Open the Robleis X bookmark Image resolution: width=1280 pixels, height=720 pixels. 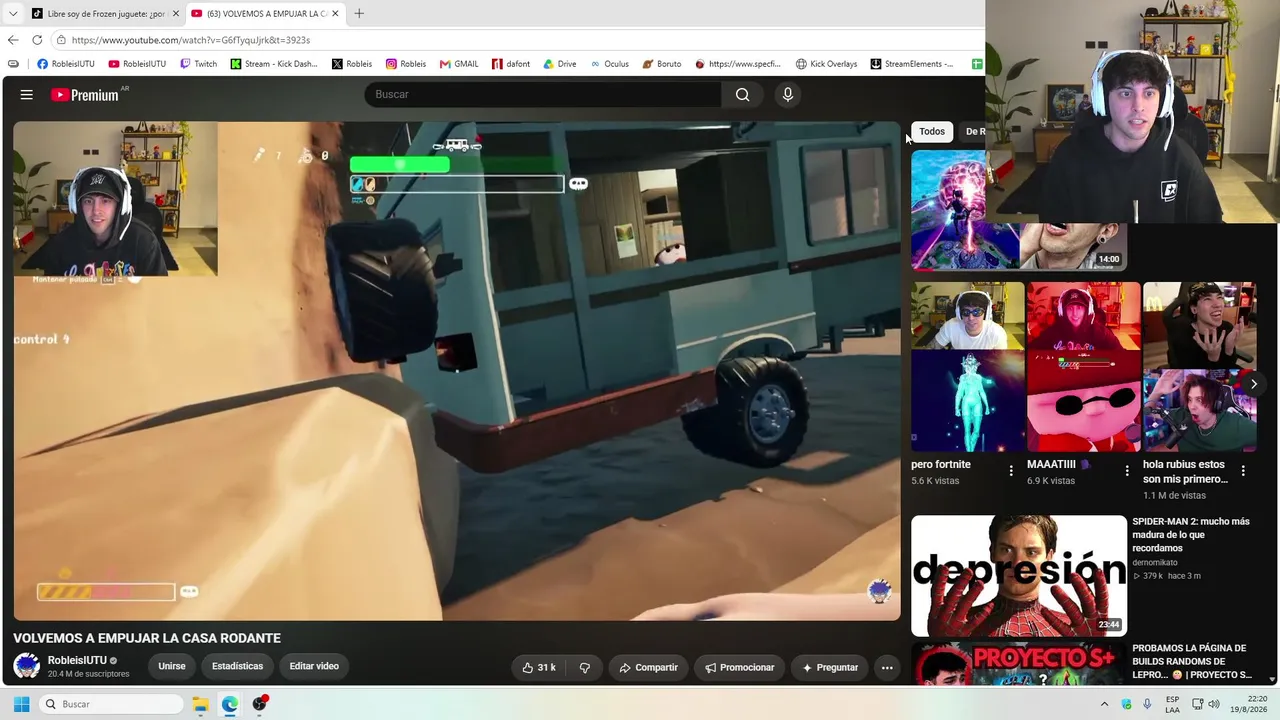[352, 64]
